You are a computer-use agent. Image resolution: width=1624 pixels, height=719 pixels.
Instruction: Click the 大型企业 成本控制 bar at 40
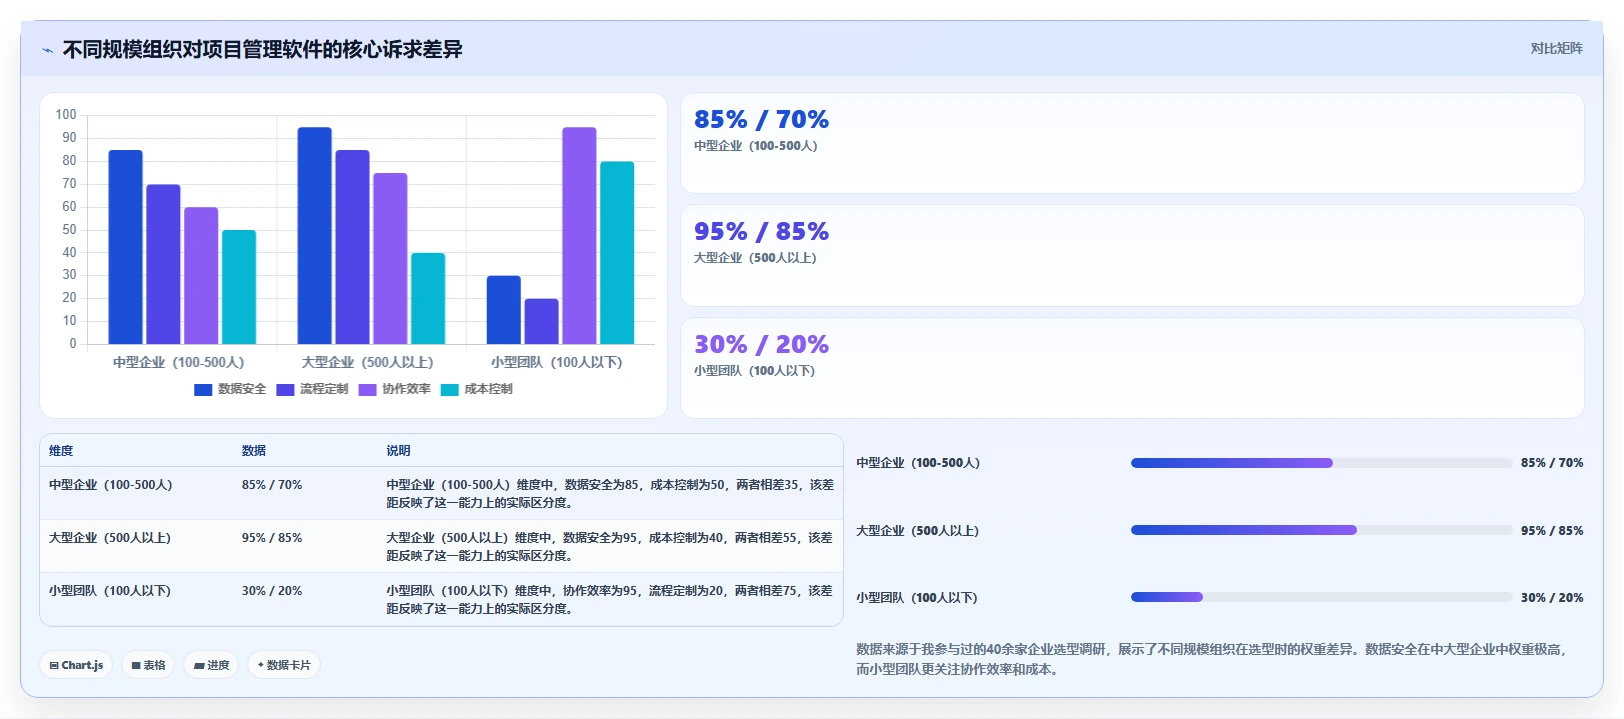coord(428,299)
